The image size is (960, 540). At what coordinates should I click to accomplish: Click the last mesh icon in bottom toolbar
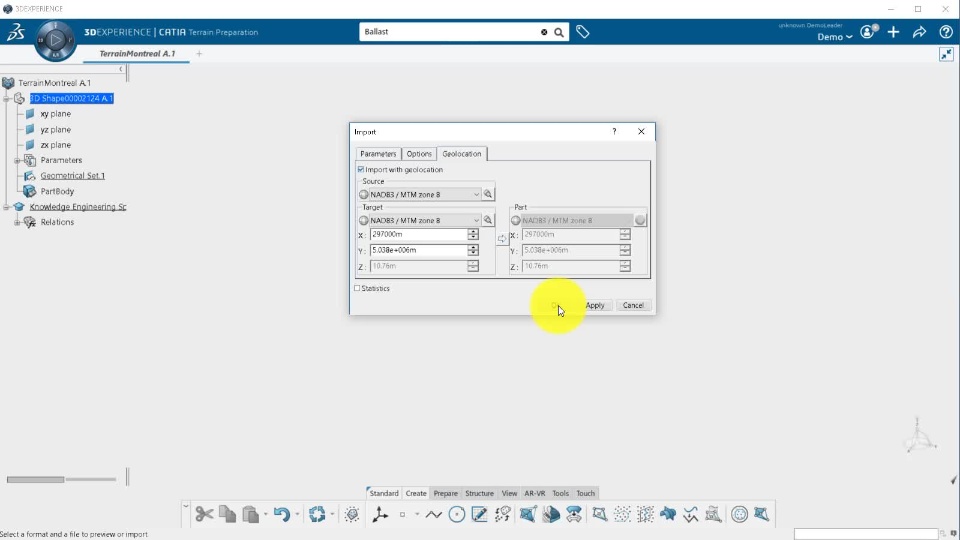click(762, 514)
